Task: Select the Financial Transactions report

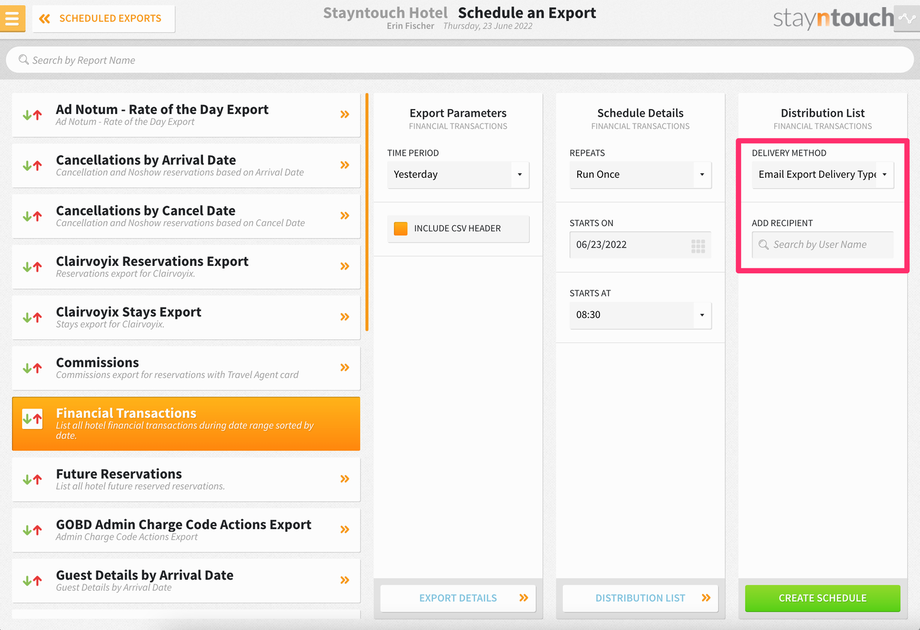Action: pos(186,424)
